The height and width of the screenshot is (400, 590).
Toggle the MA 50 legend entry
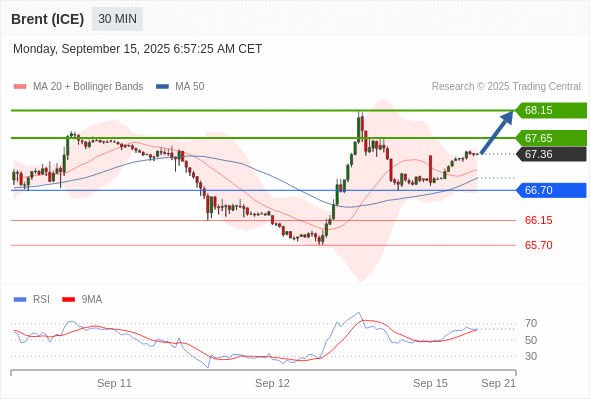pyautogui.click(x=180, y=87)
